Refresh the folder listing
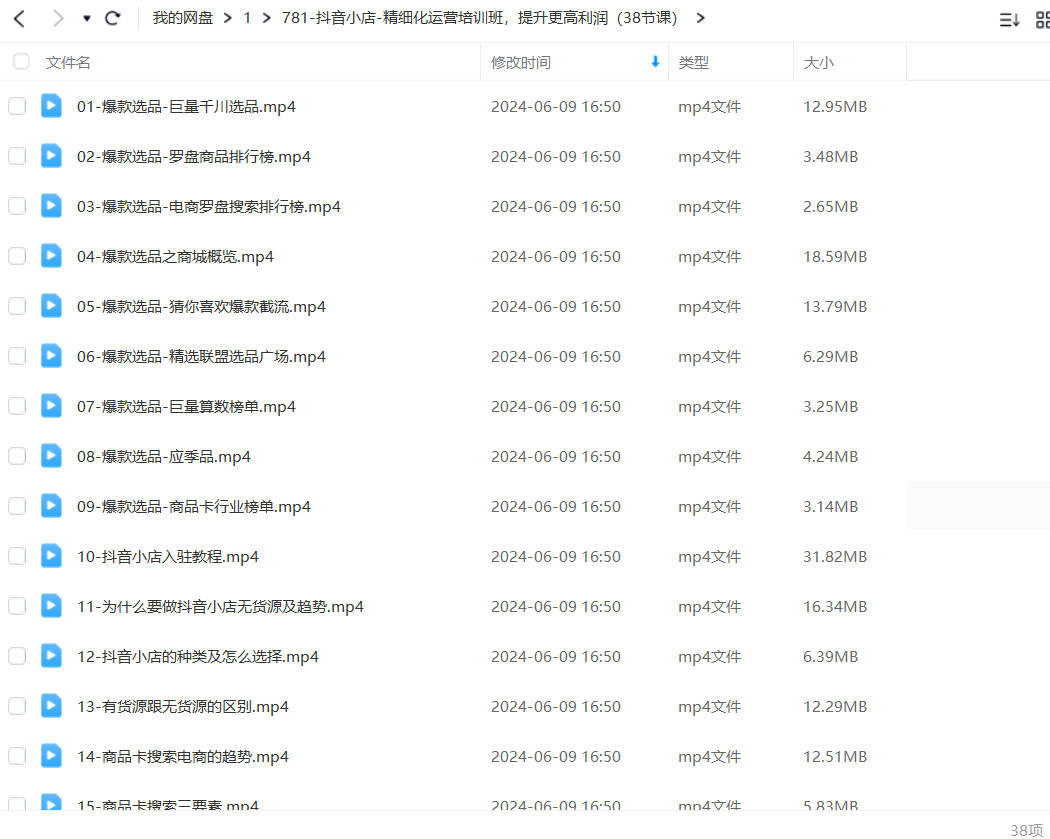1050x839 pixels. [x=112, y=18]
